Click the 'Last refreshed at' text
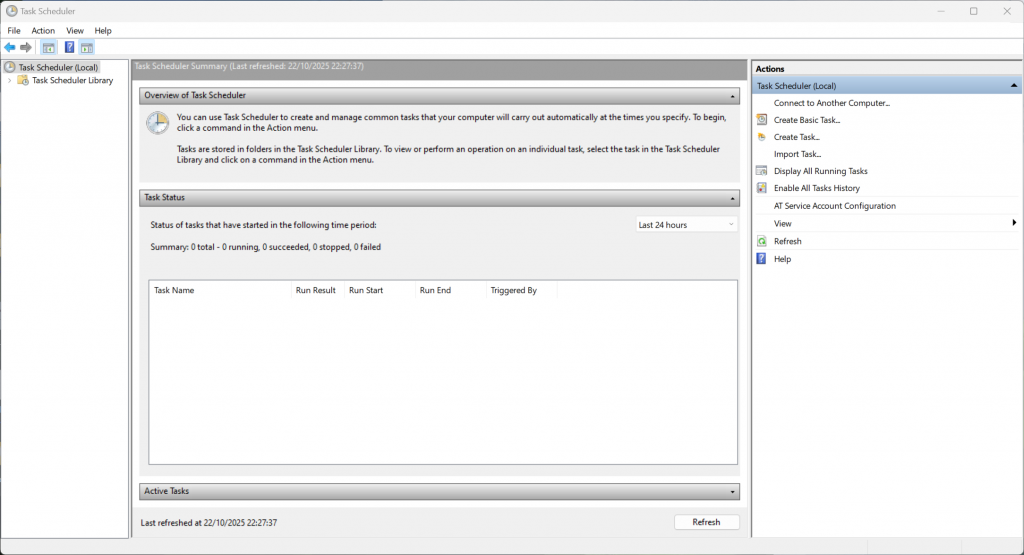 [x=209, y=522]
